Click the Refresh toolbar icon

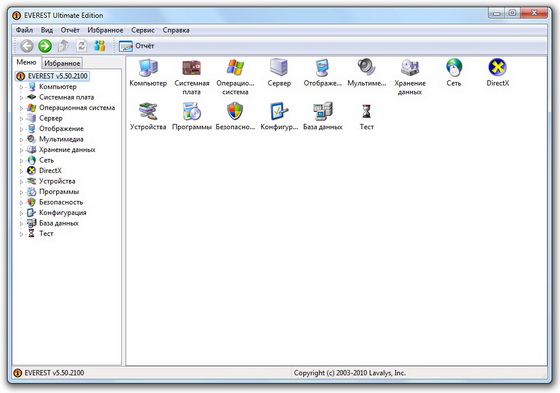click(81, 46)
